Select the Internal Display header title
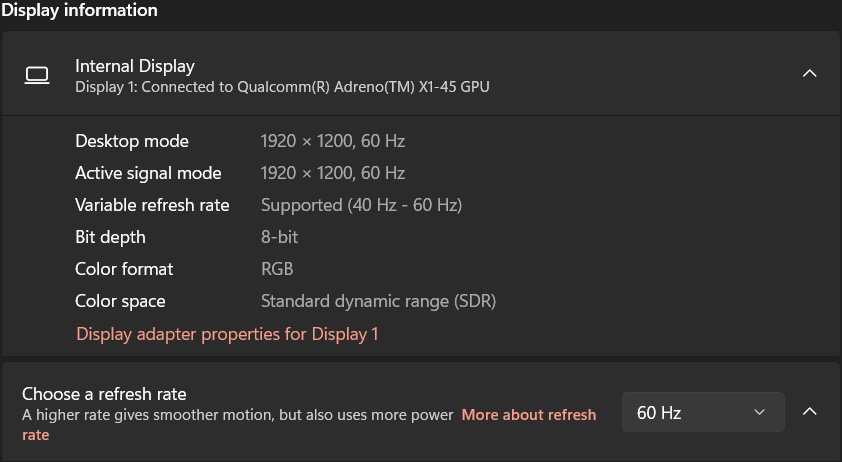Viewport: 842px width, 462px height. point(135,66)
